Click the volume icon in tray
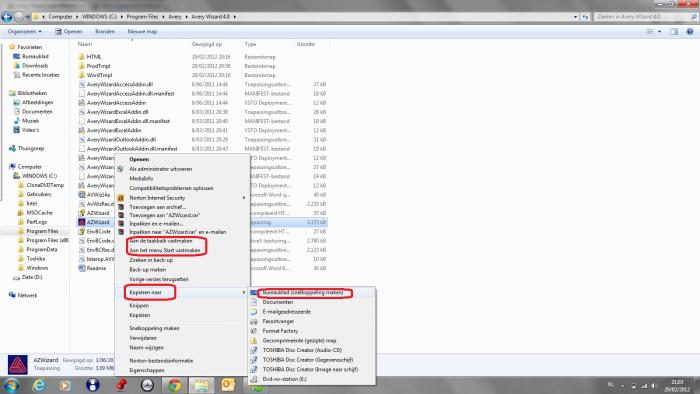Screen dimensions: 700x394 654,386
